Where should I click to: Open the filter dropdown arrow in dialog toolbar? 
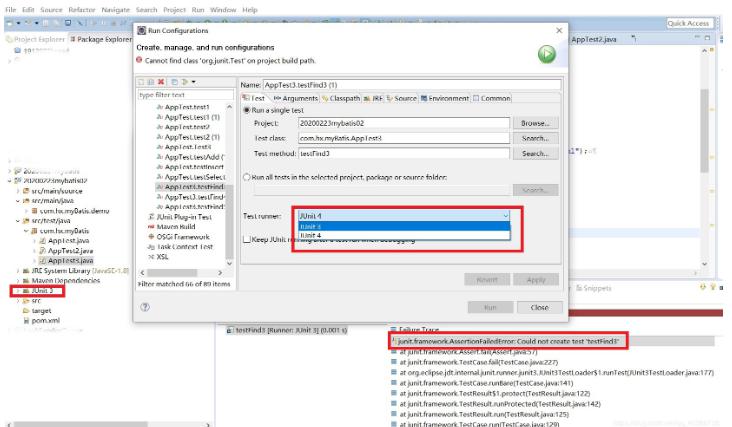click(194, 82)
